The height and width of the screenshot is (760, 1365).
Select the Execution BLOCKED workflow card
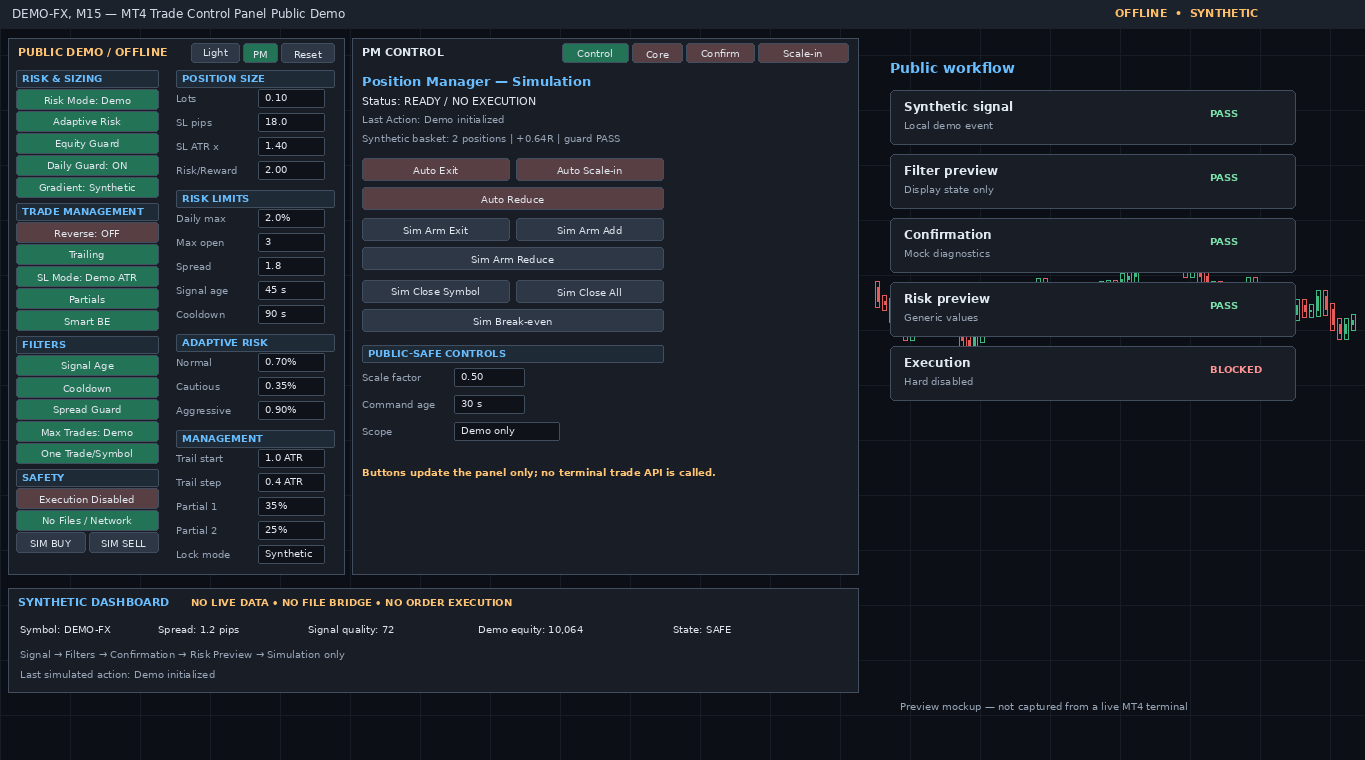click(1093, 374)
